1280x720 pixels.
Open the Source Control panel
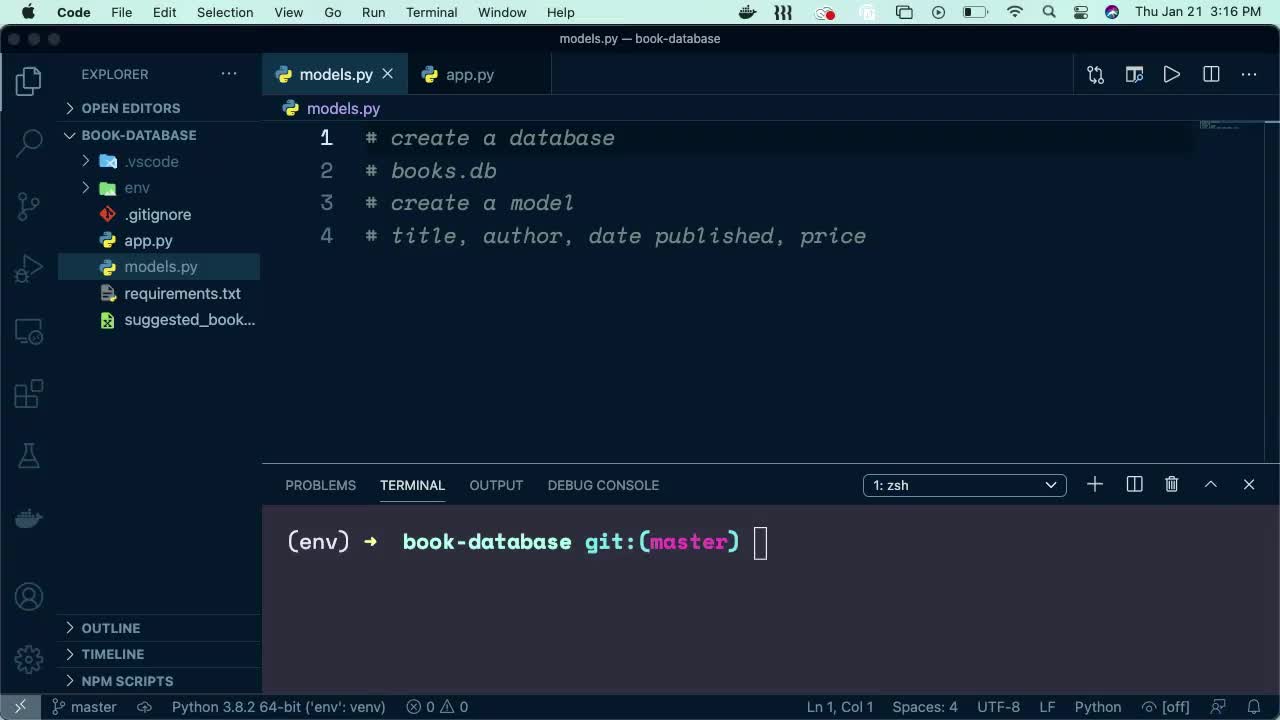(x=28, y=205)
